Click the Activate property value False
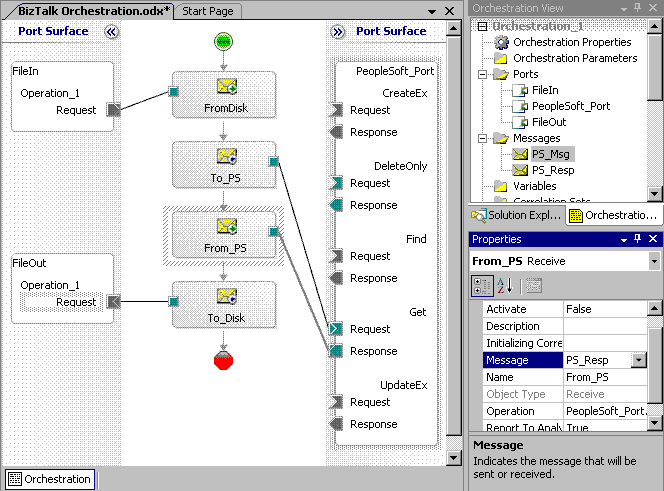 [x=605, y=309]
